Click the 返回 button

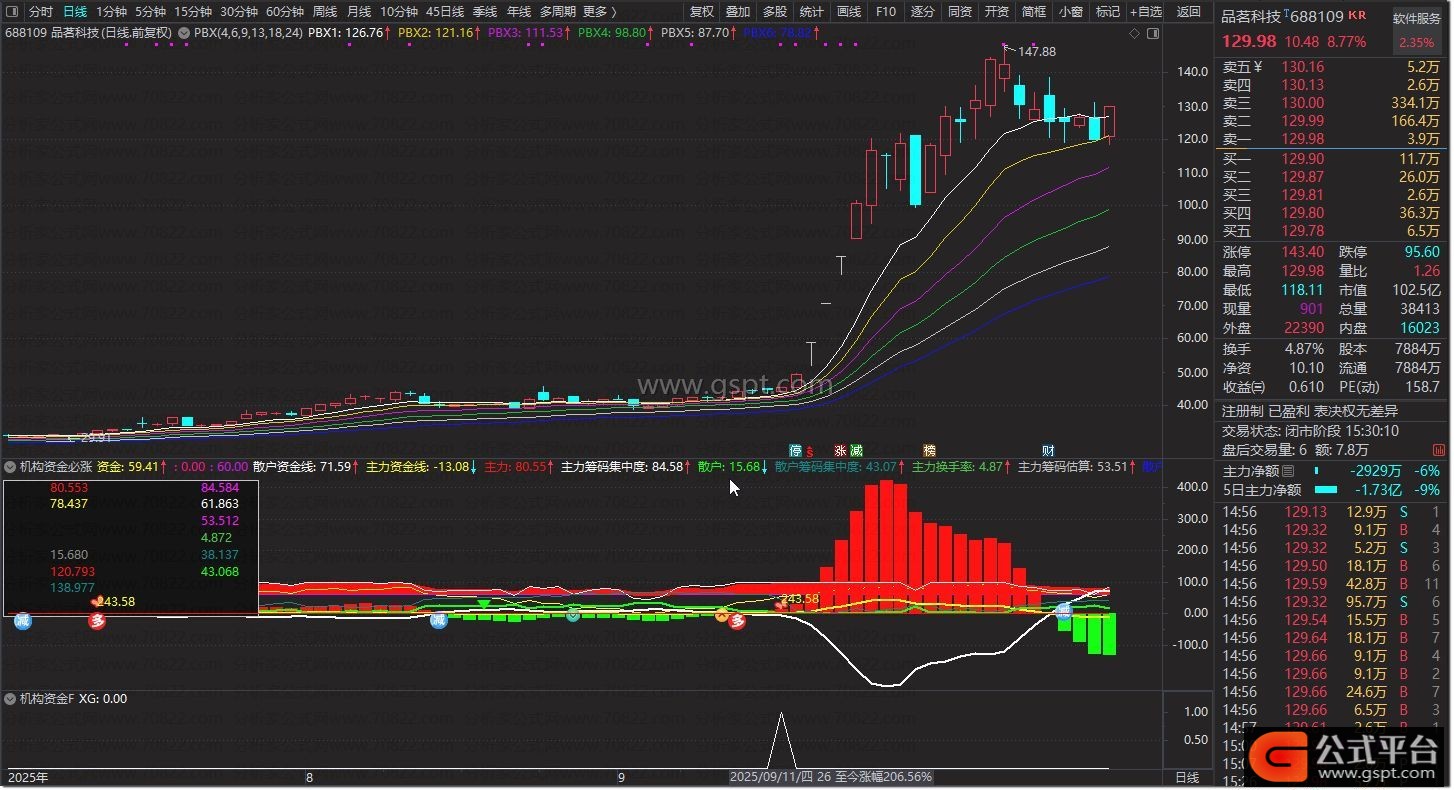coord(1189,12)
